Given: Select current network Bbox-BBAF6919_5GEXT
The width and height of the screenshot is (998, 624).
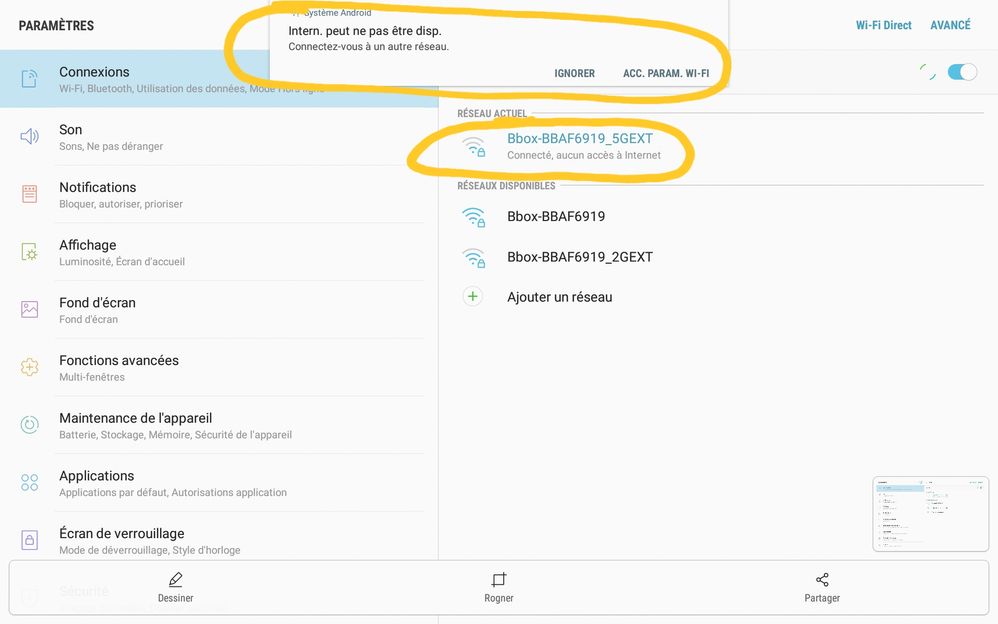Looking at the screenshot, I should tap(718, 146).
